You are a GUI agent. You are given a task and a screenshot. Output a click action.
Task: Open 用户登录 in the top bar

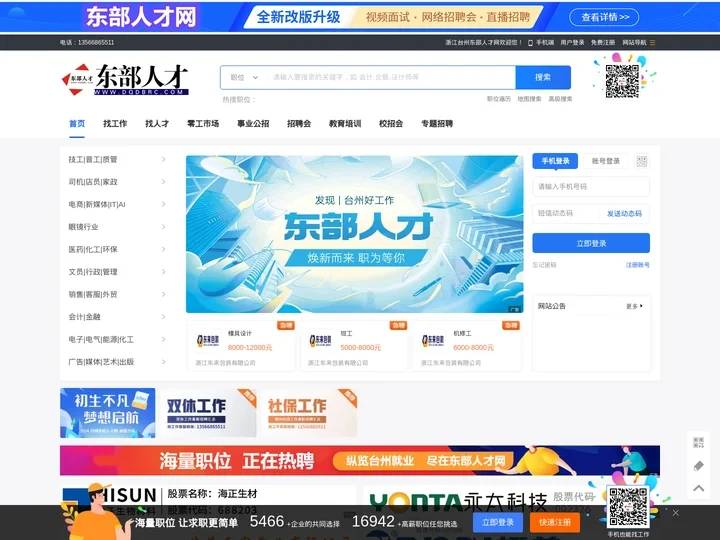coord(572,42)
